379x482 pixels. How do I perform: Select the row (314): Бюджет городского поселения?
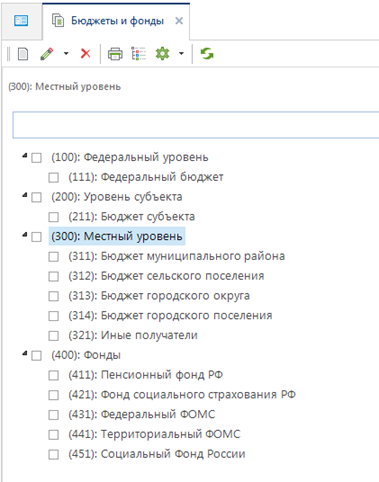pos(170,315)
